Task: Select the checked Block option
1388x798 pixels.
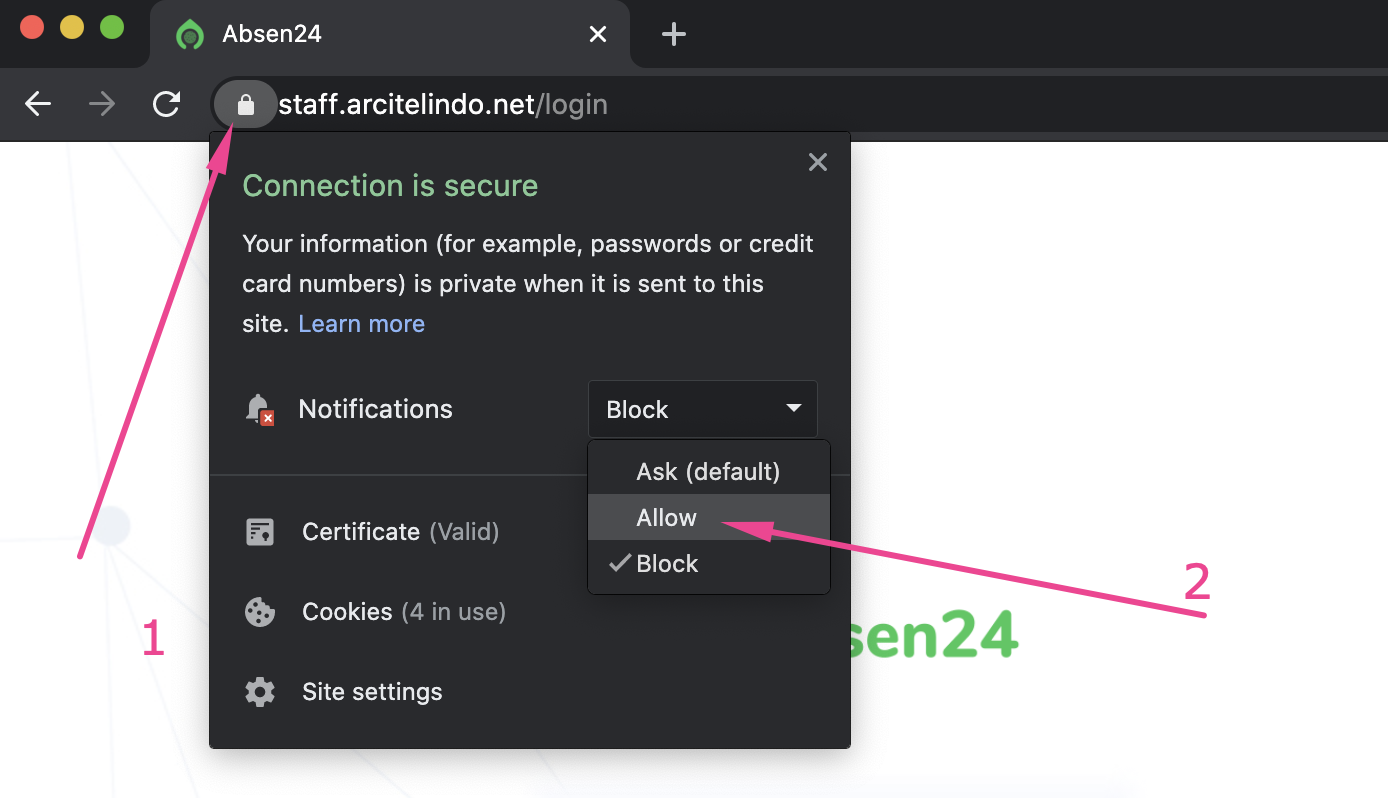Action: (667, 564)
